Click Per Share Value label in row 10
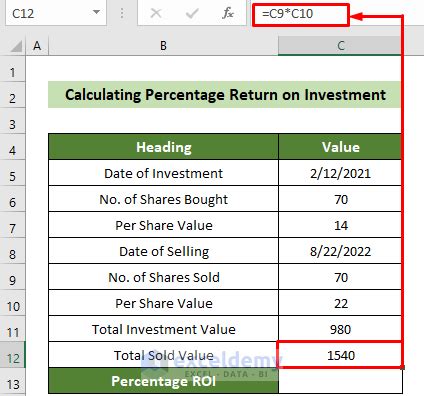424x396 pixels. click(163, 303)
